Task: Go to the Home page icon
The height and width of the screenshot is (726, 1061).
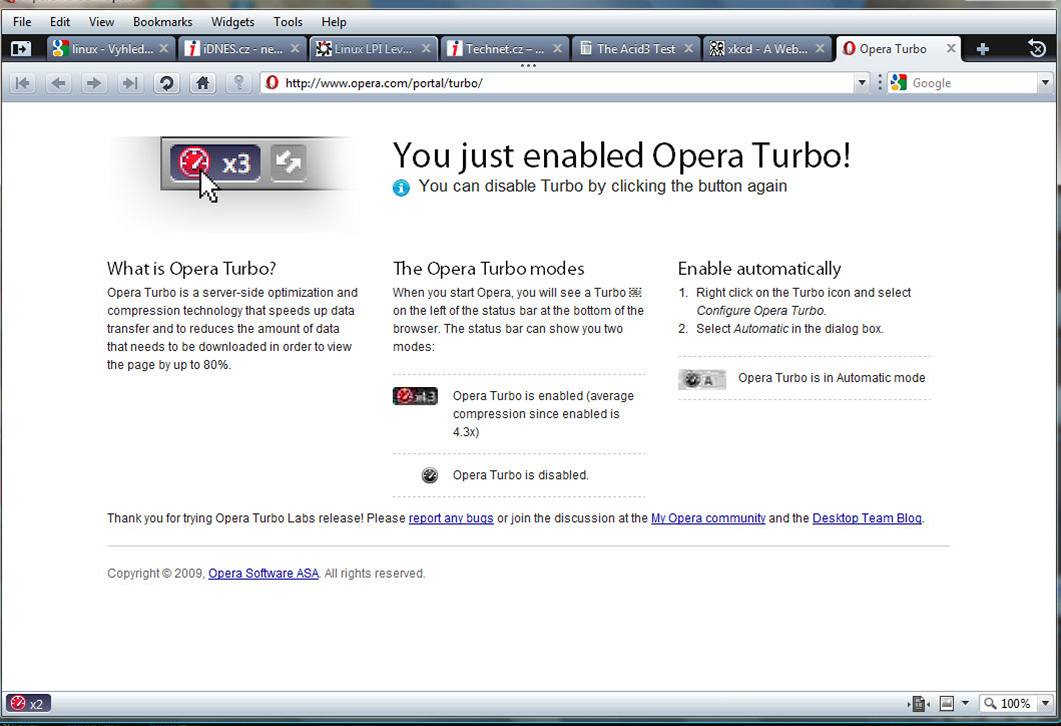Action: (202, 83)
